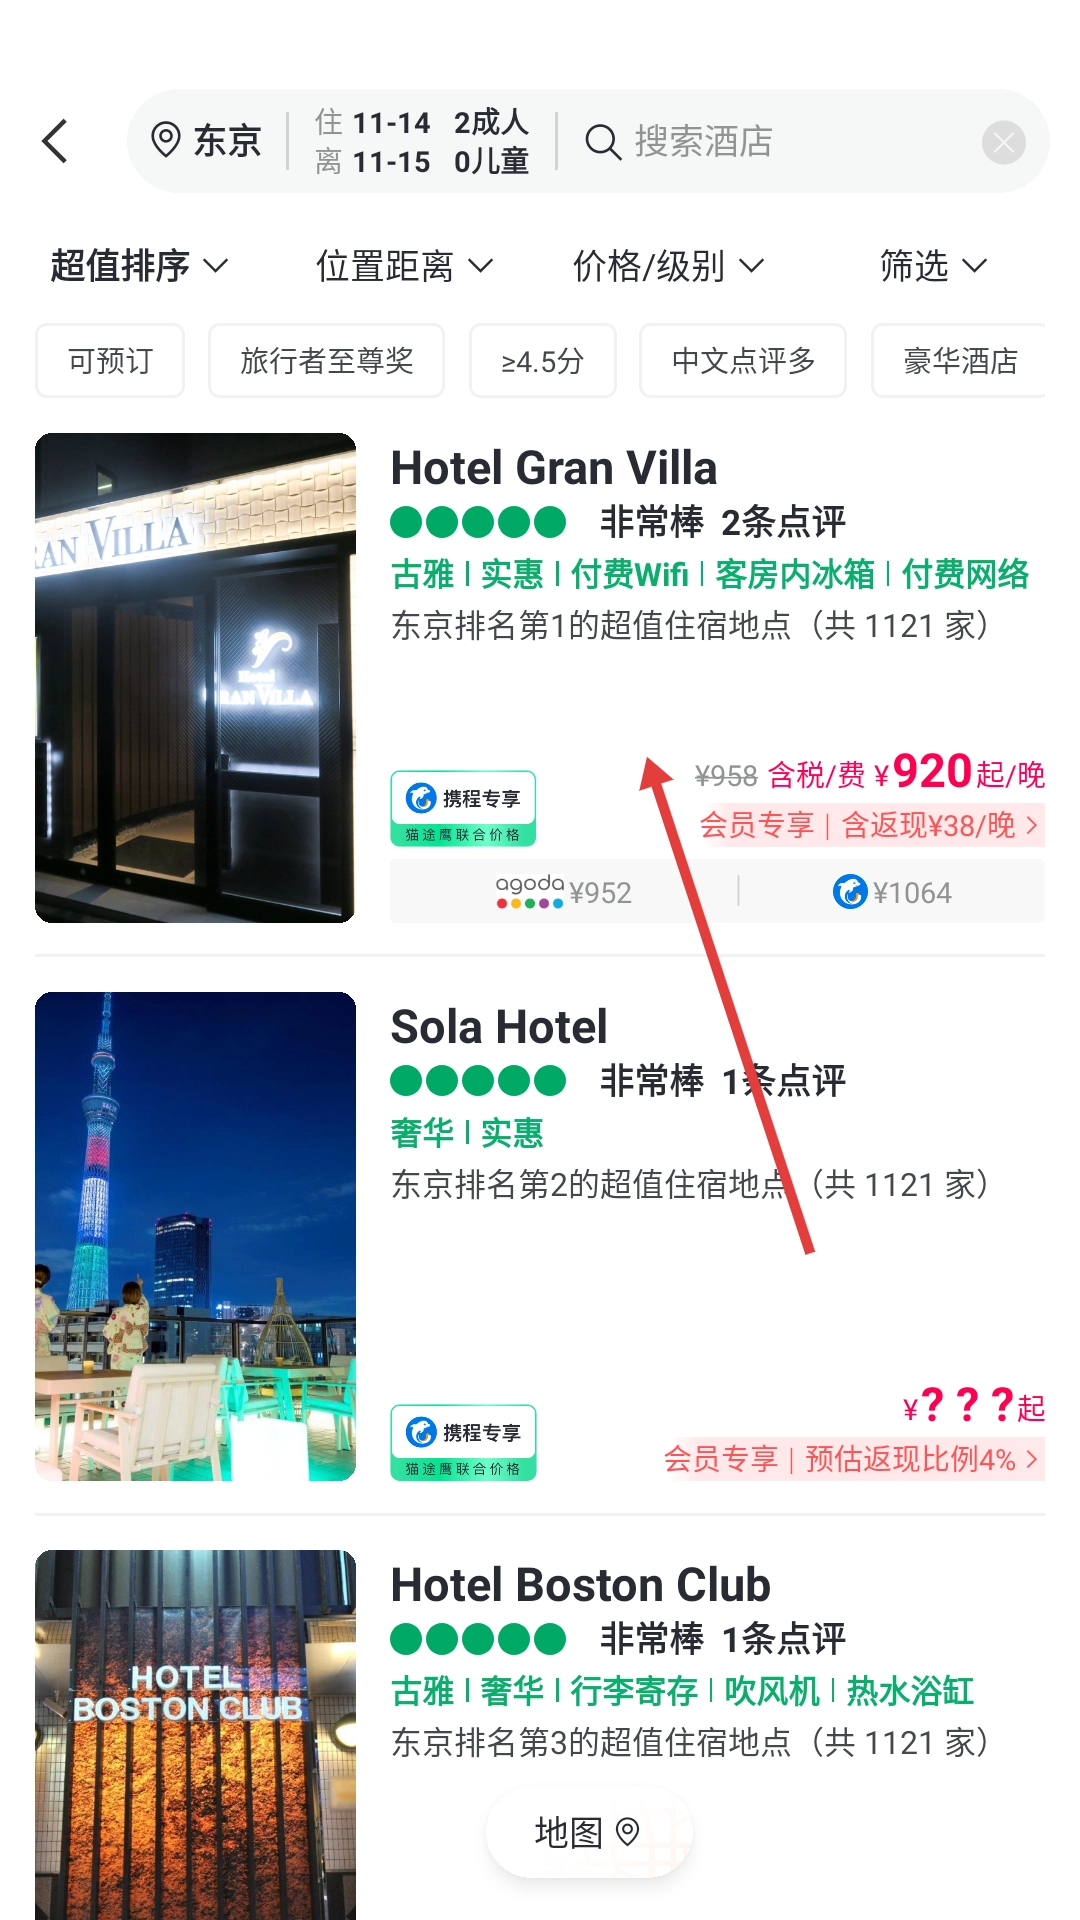Tap the Sola Hotel 携程专享 badge
Viewport: 1080px width, 1920px height.
pos(463,1442)
